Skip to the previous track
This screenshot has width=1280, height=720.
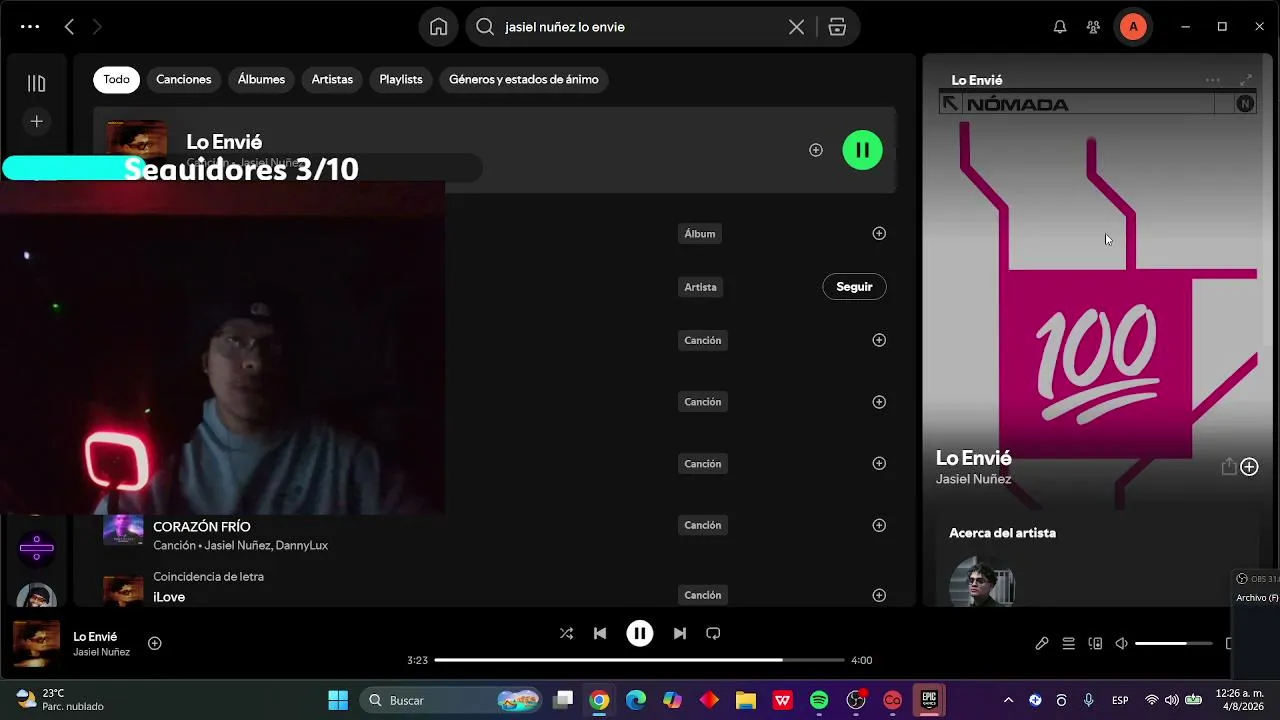[600, 633]
